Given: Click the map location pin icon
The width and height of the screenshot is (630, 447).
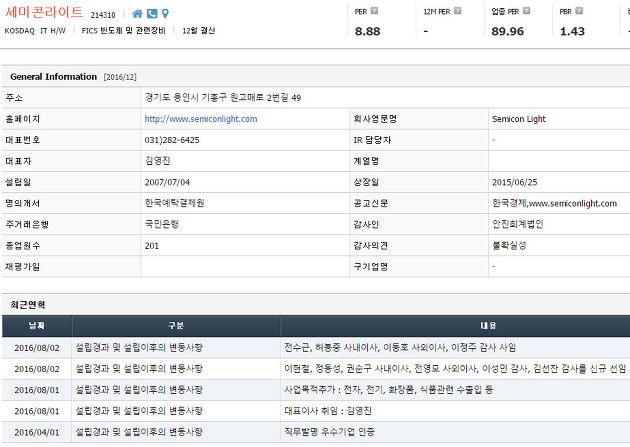Looking at the screenshot, I should pos(165,14).
